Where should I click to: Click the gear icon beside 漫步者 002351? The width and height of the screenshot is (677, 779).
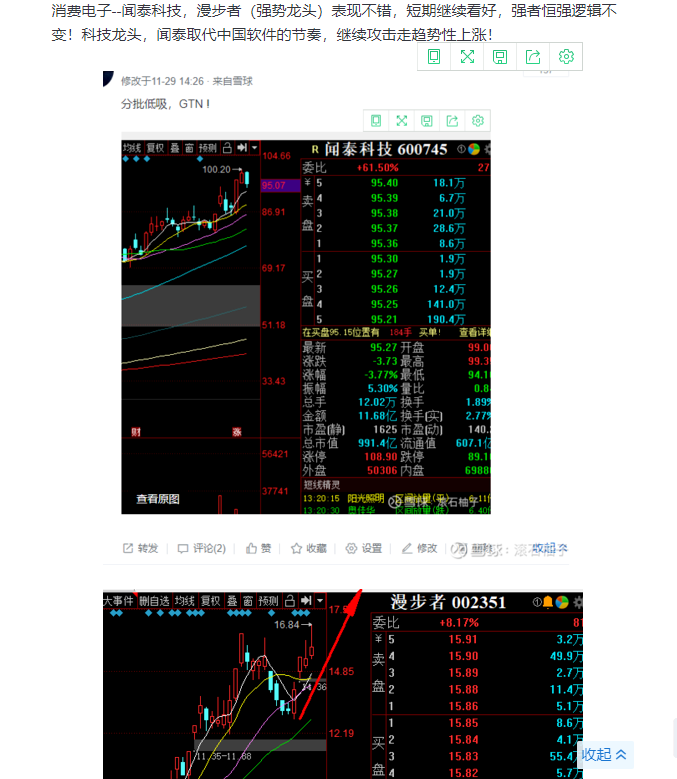click(578, 603)
